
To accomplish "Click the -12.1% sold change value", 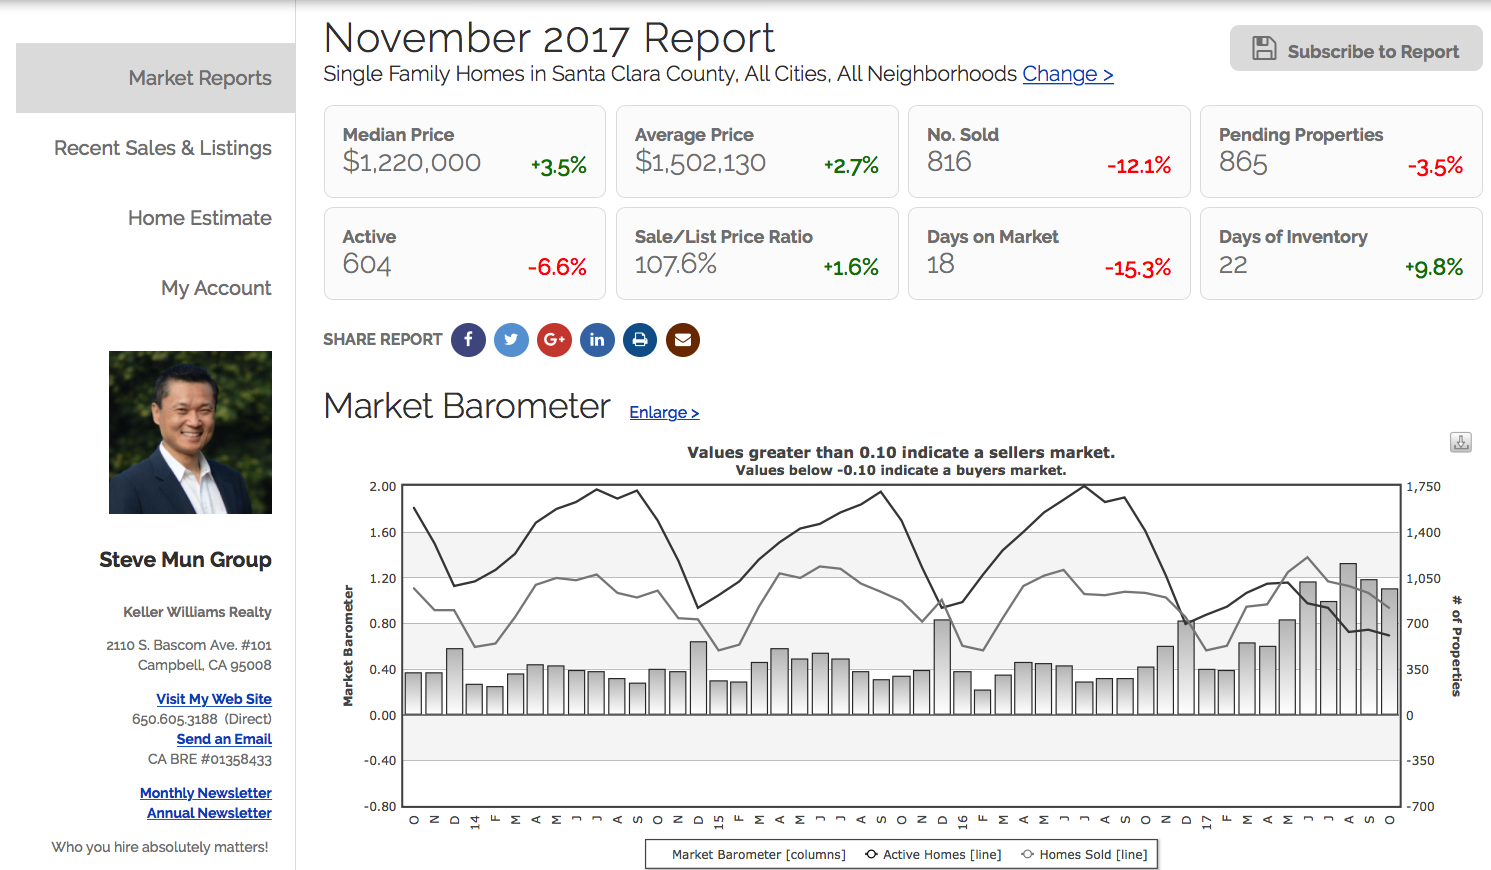I will pyautogui.click(x=1139, y=166).
